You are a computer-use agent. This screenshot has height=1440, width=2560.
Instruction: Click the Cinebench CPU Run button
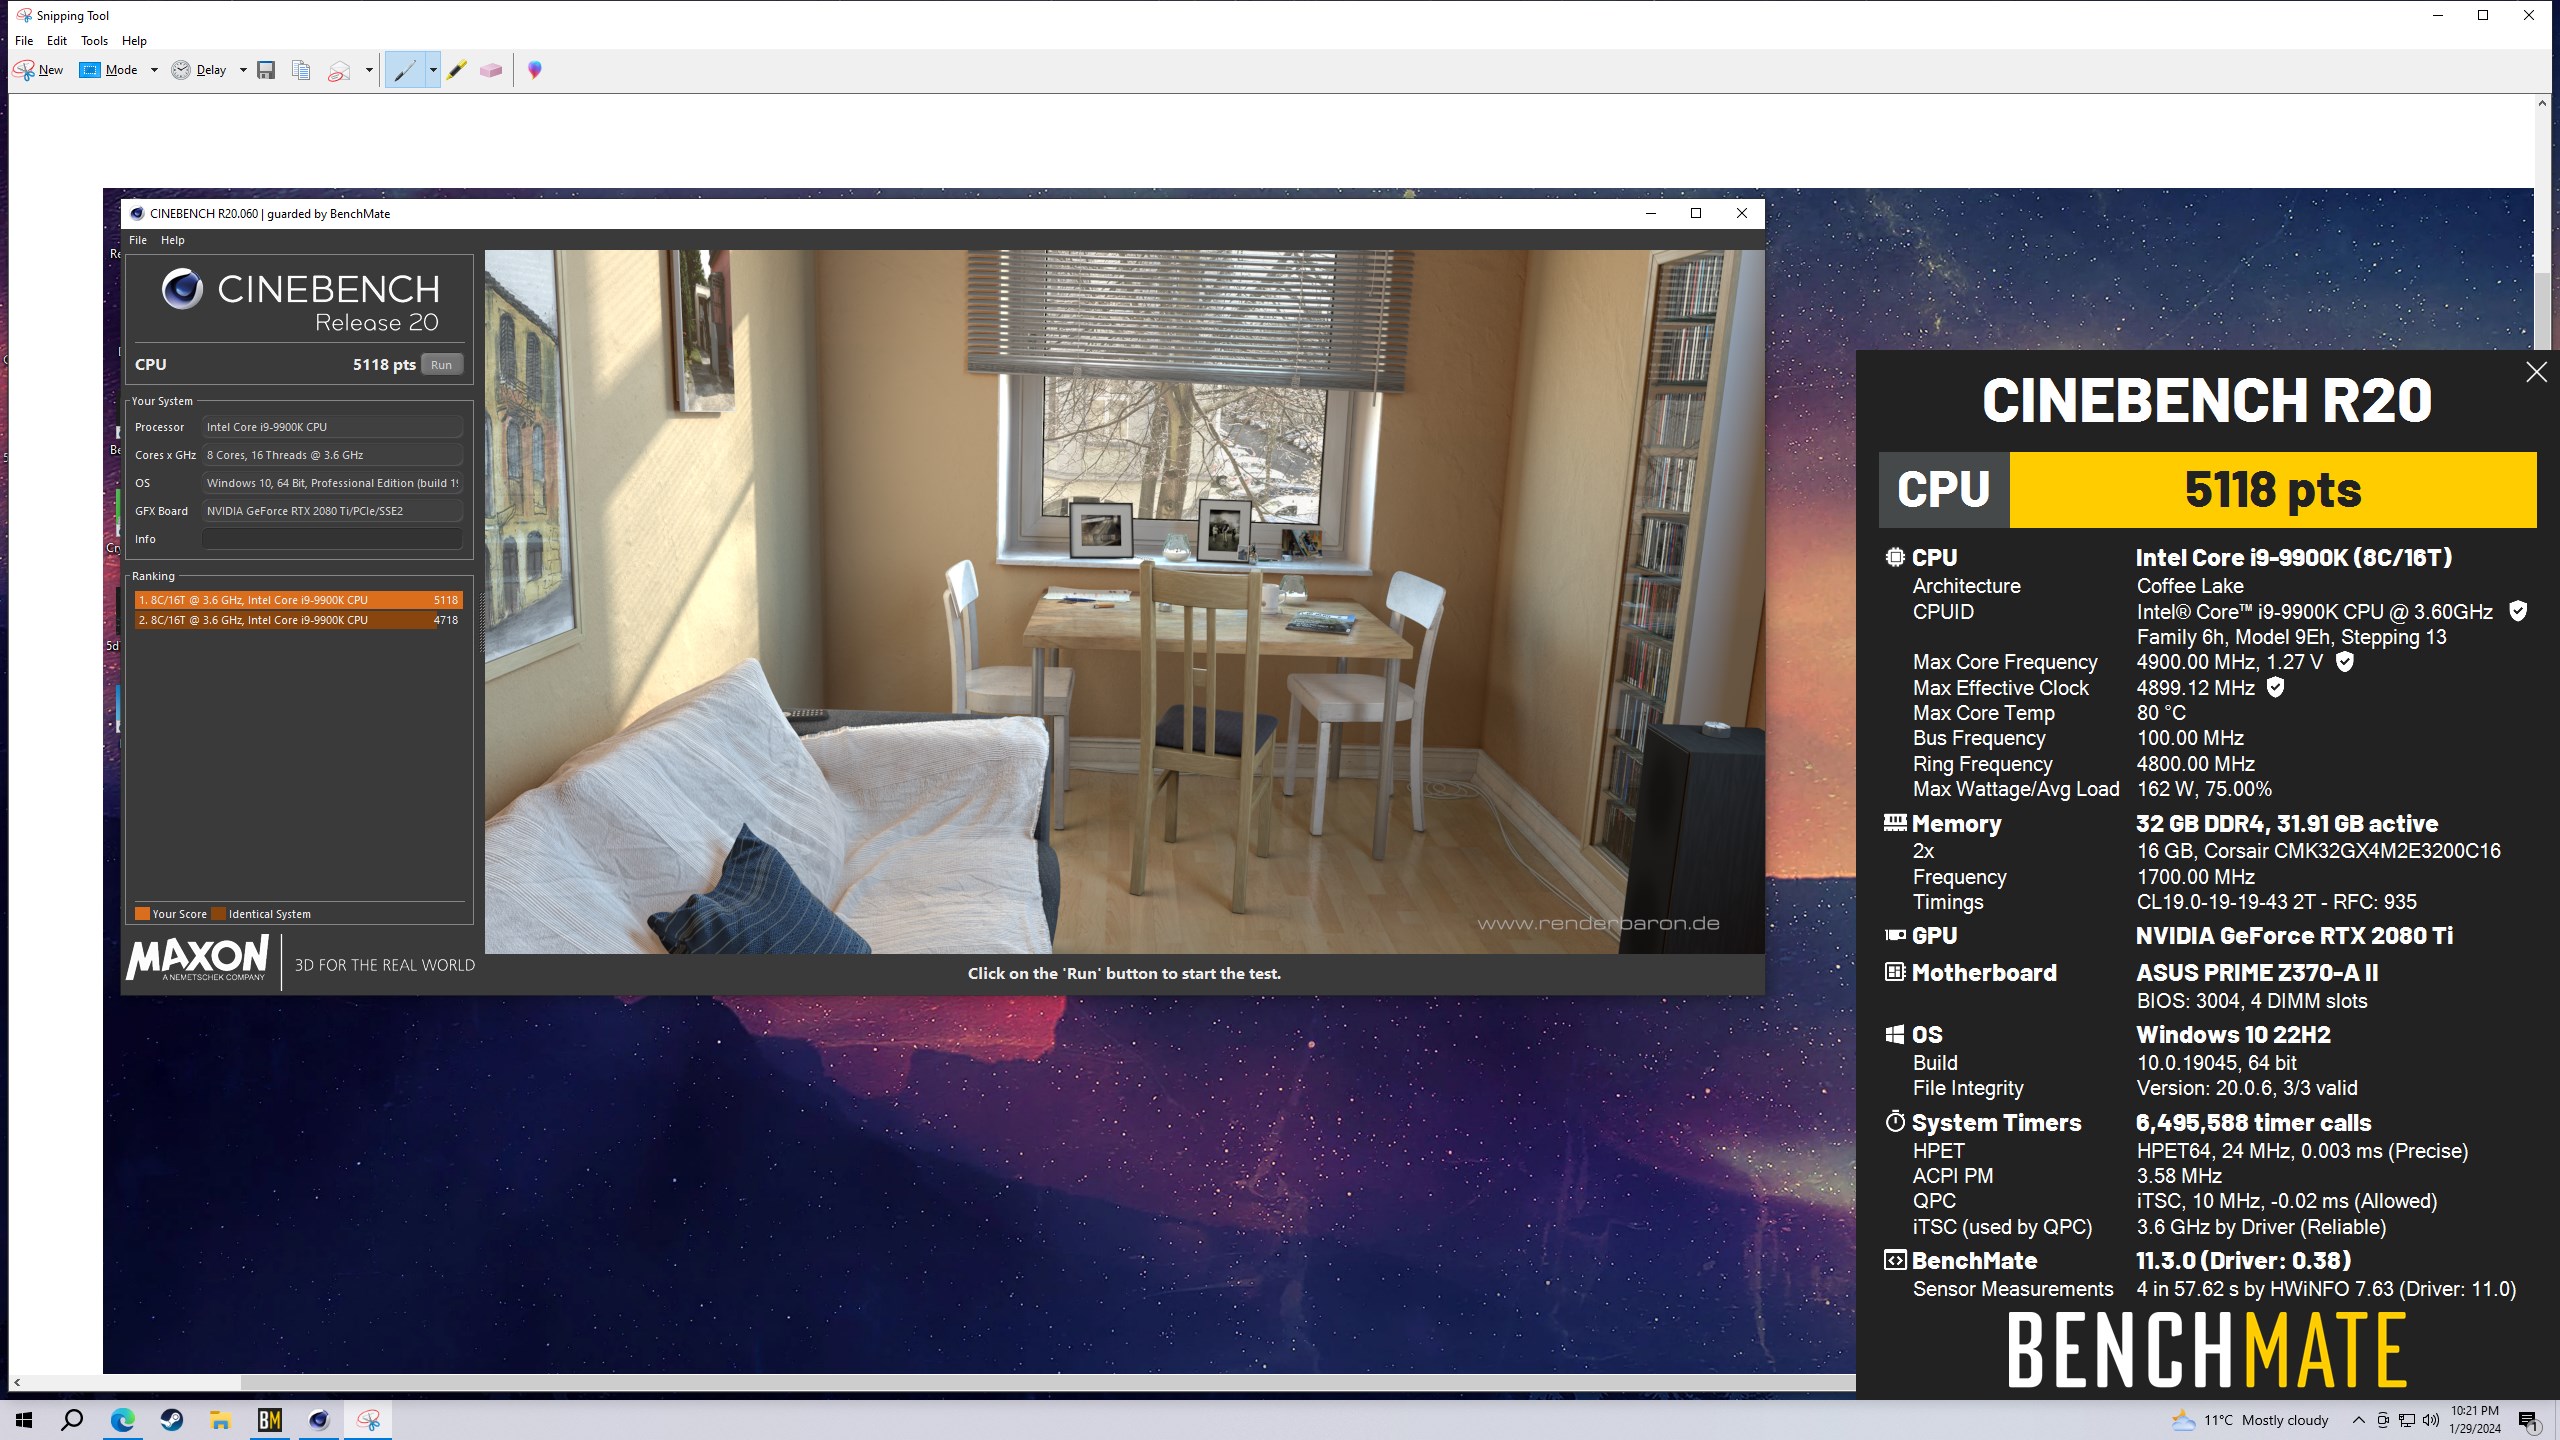tap(441, 365)
